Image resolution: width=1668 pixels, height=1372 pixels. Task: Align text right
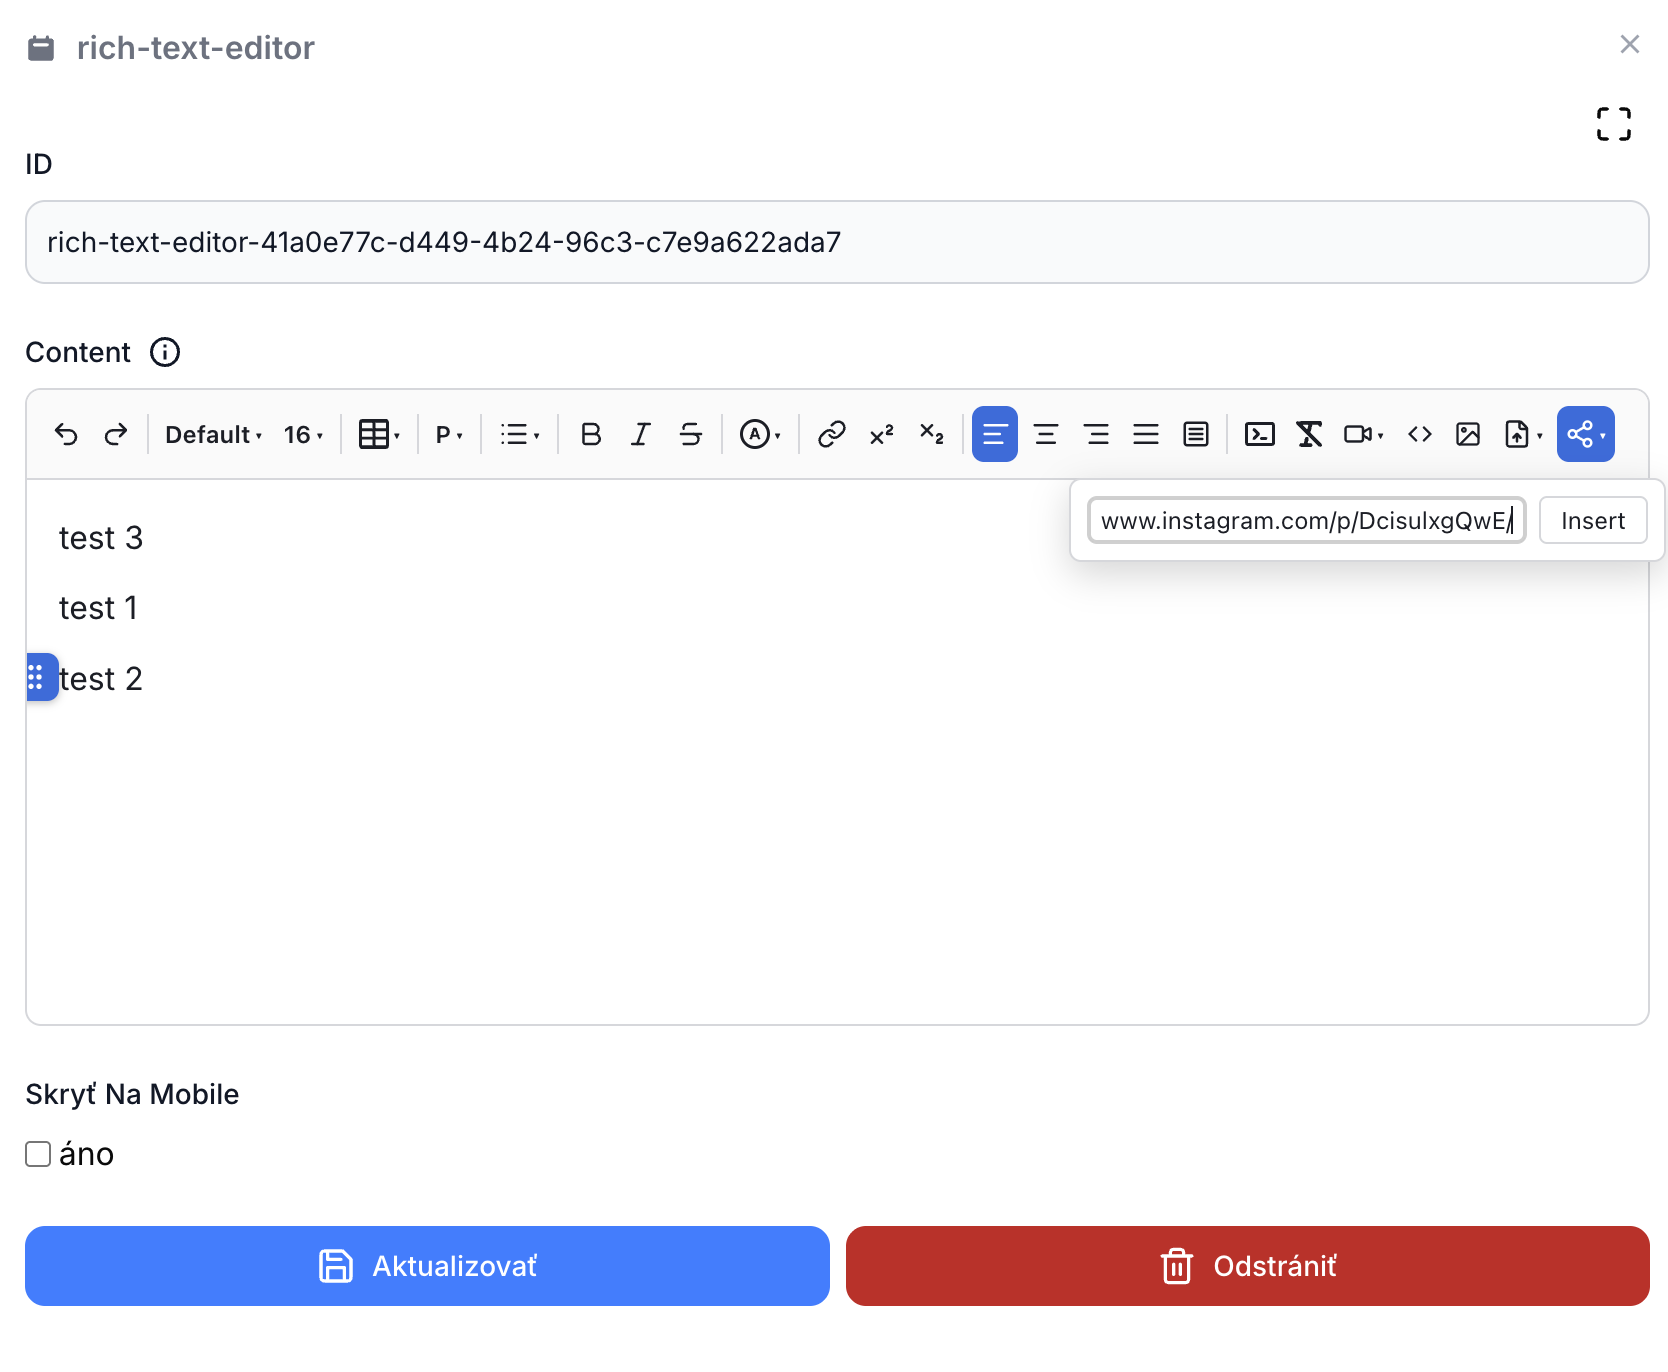(1096, 434)
